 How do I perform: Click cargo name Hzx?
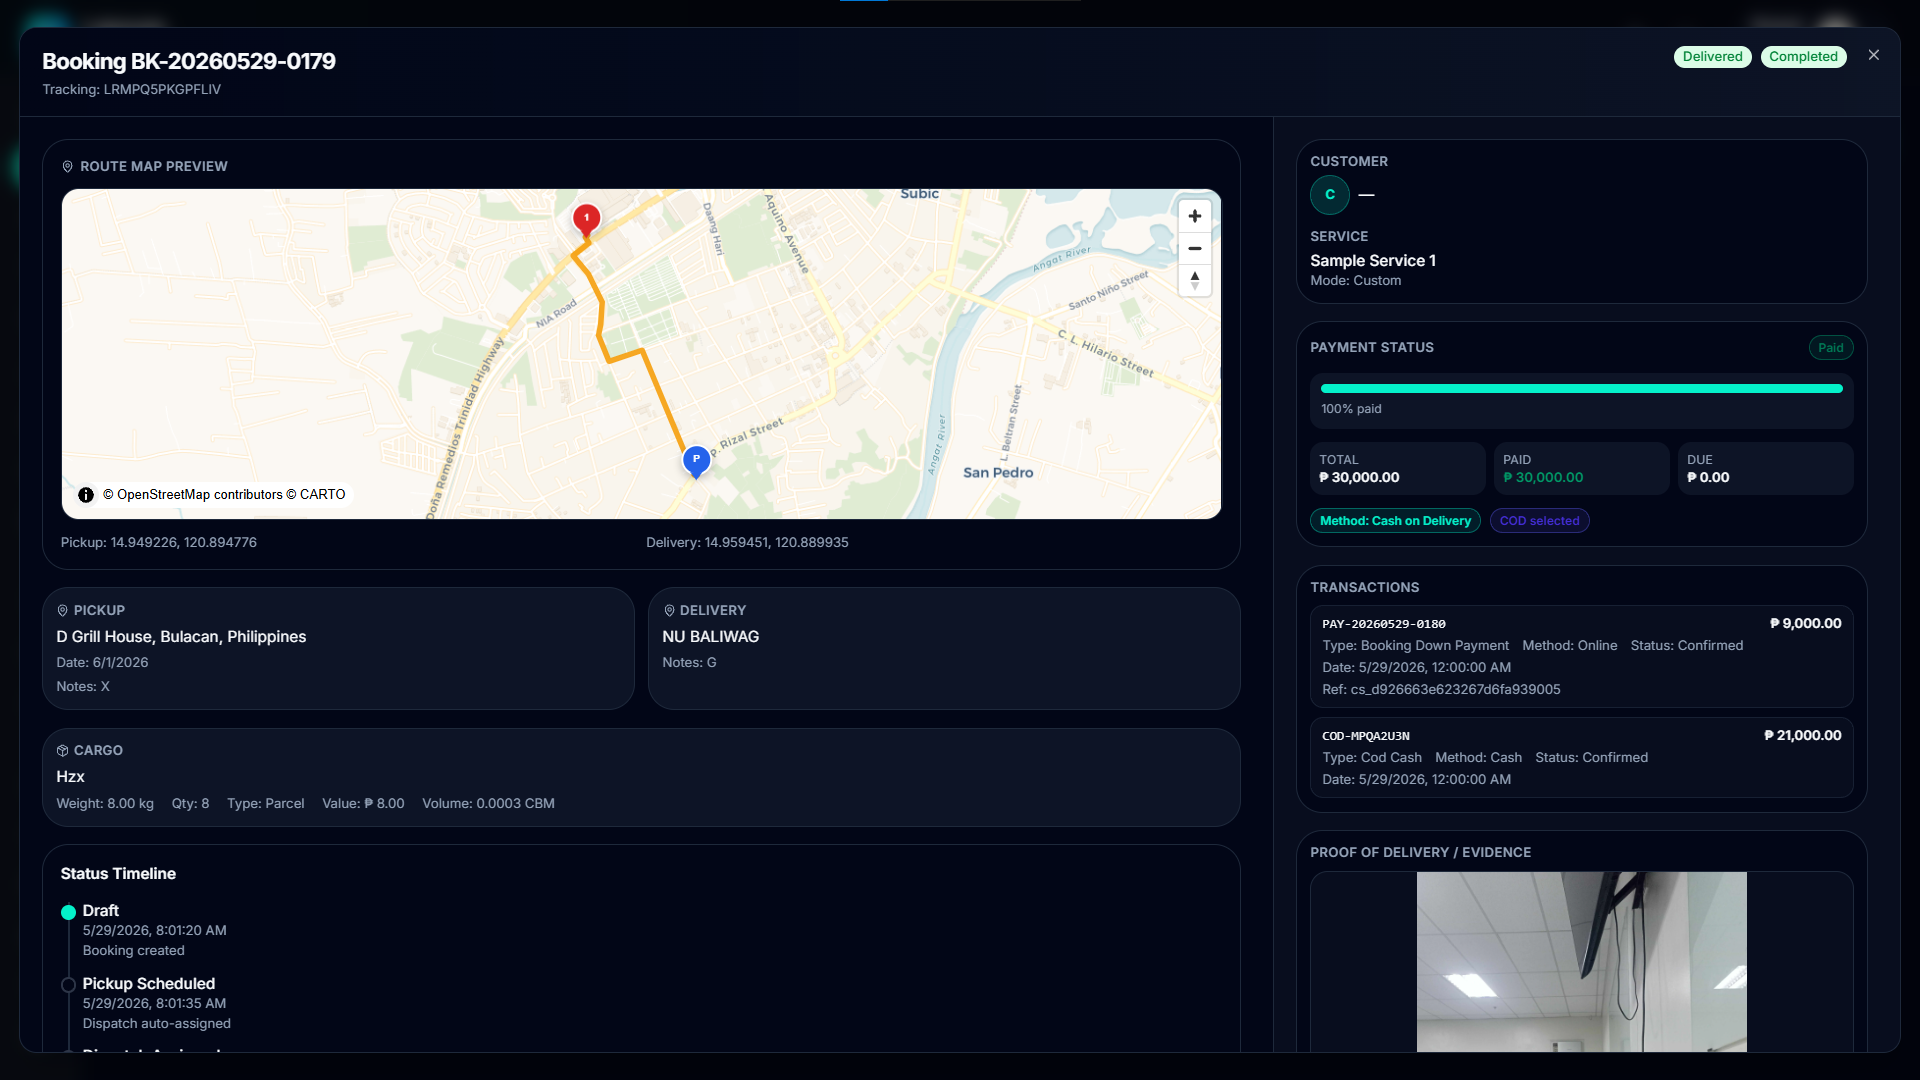(x=70, y=777)
